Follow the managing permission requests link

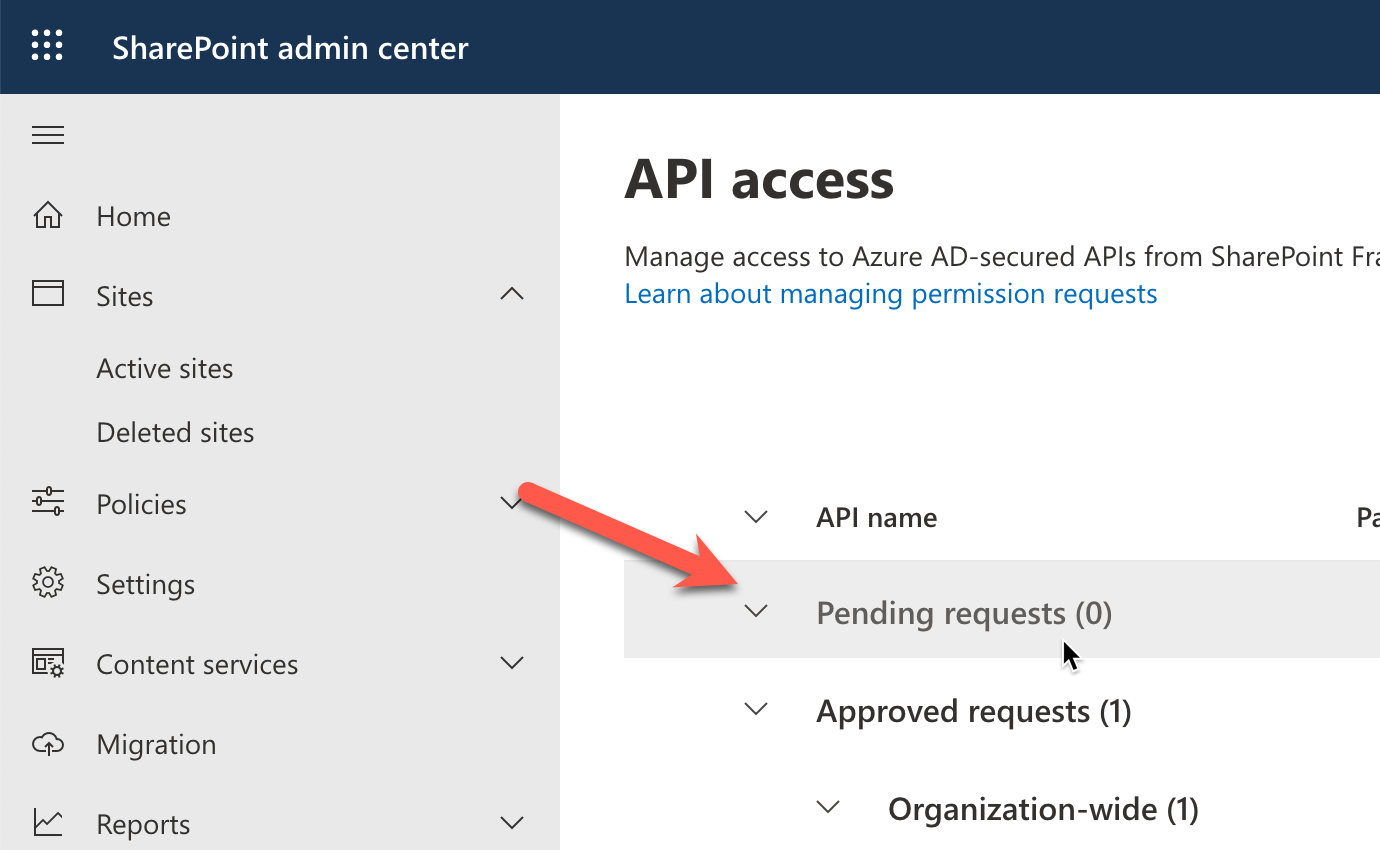pos(890,293)
